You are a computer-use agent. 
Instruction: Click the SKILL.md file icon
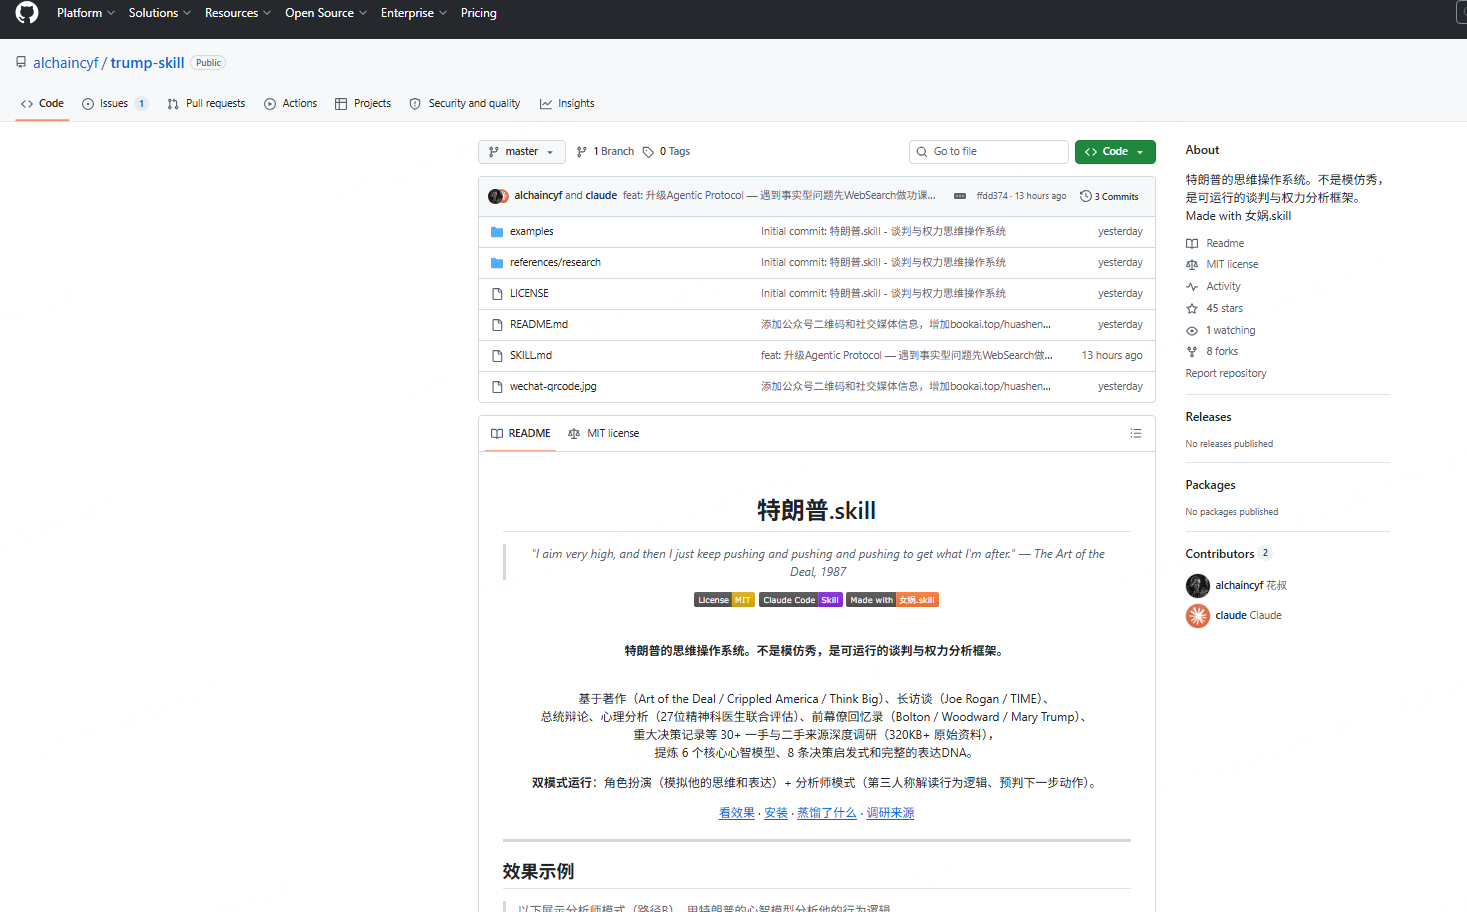497,356
